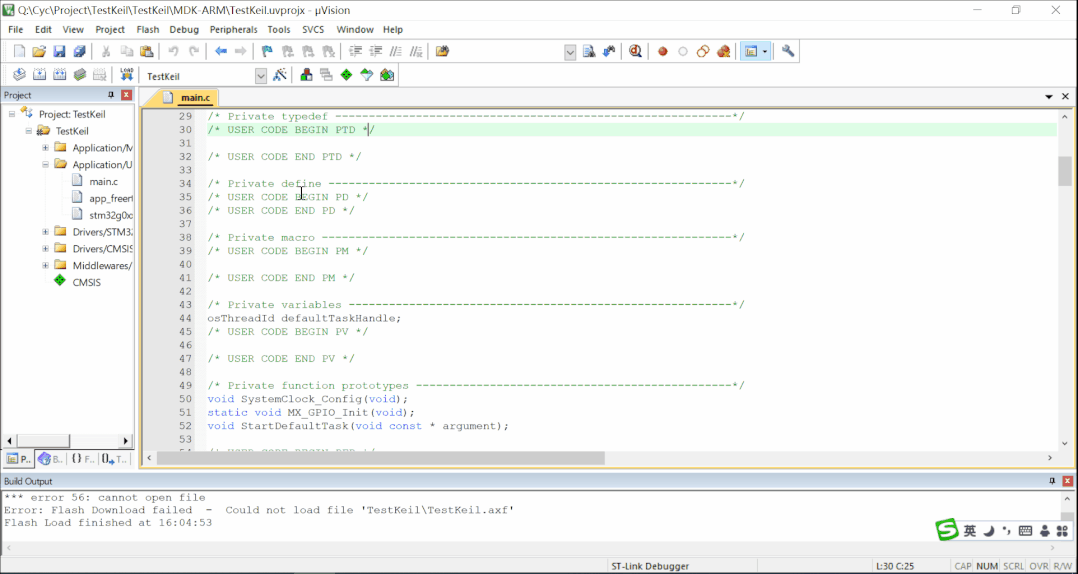Viewport: 1078px width, 574px height.
Task: Open the TestKeil target dropdown
Action: coord(261,76)
